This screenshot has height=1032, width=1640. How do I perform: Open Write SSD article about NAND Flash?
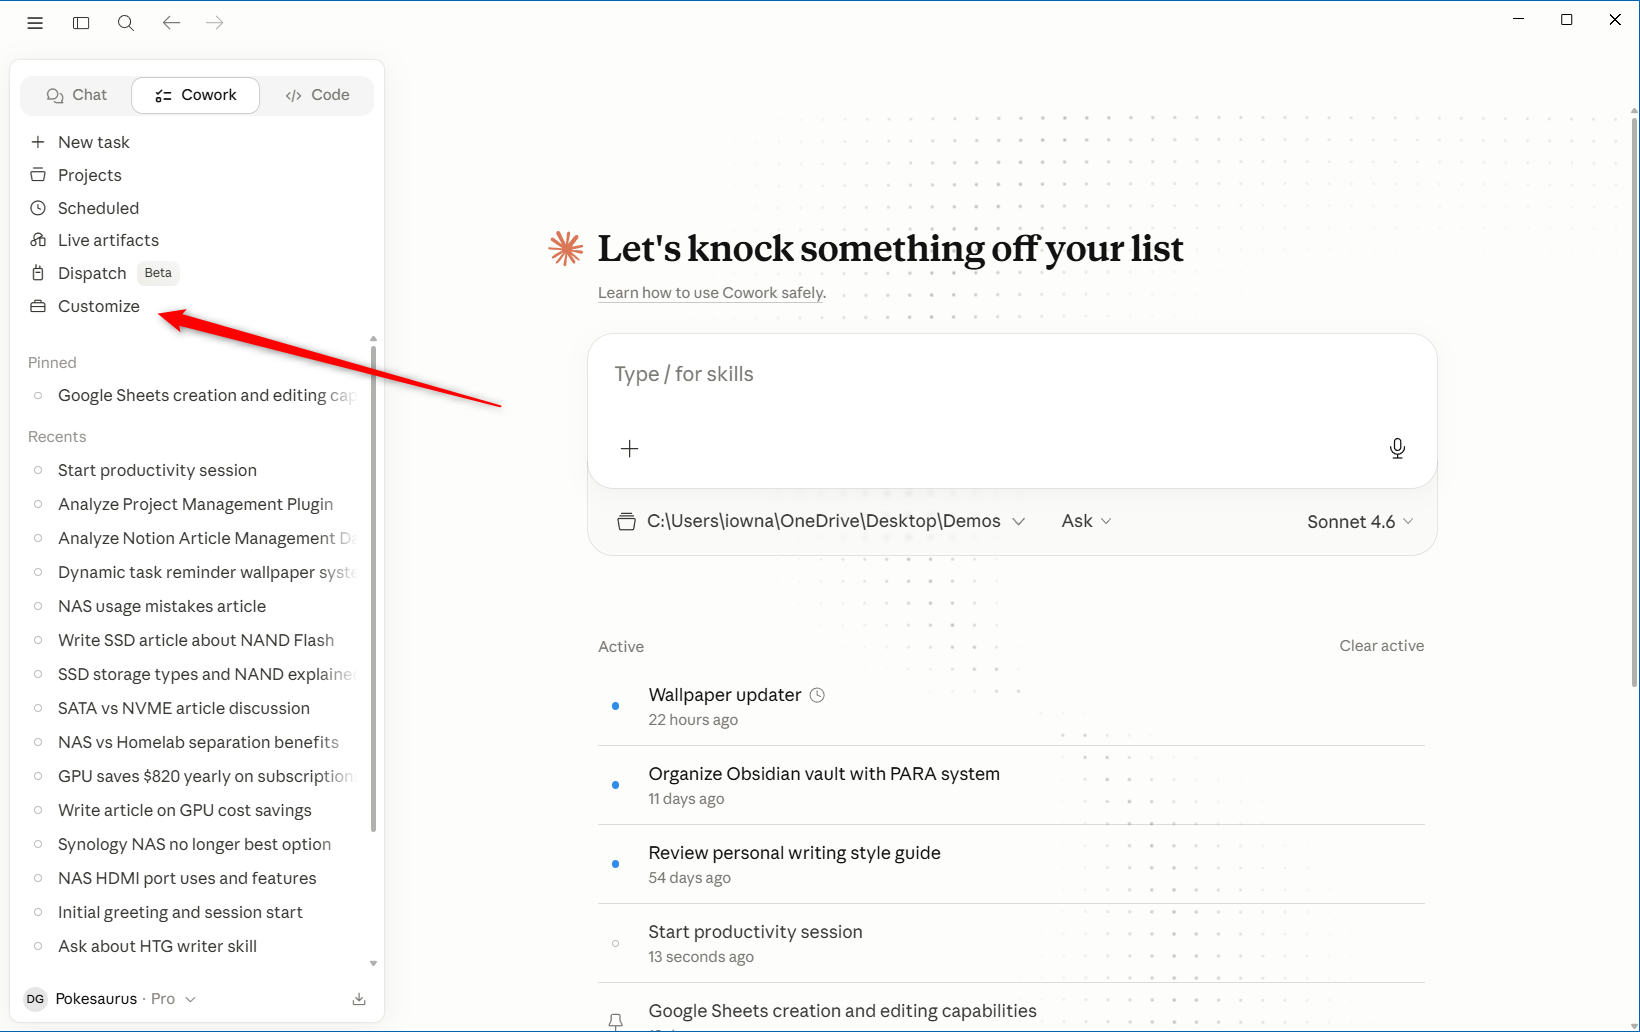[195, 640]
